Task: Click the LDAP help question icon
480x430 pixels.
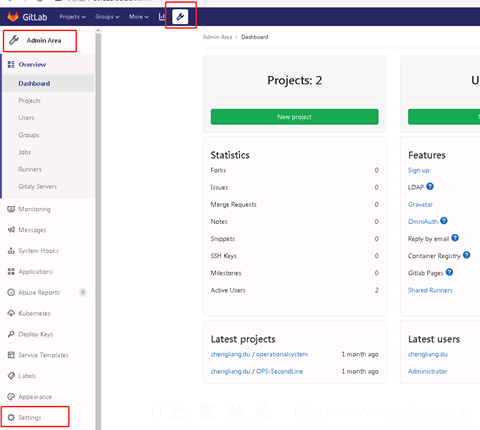Action: [x=430, y=186]
